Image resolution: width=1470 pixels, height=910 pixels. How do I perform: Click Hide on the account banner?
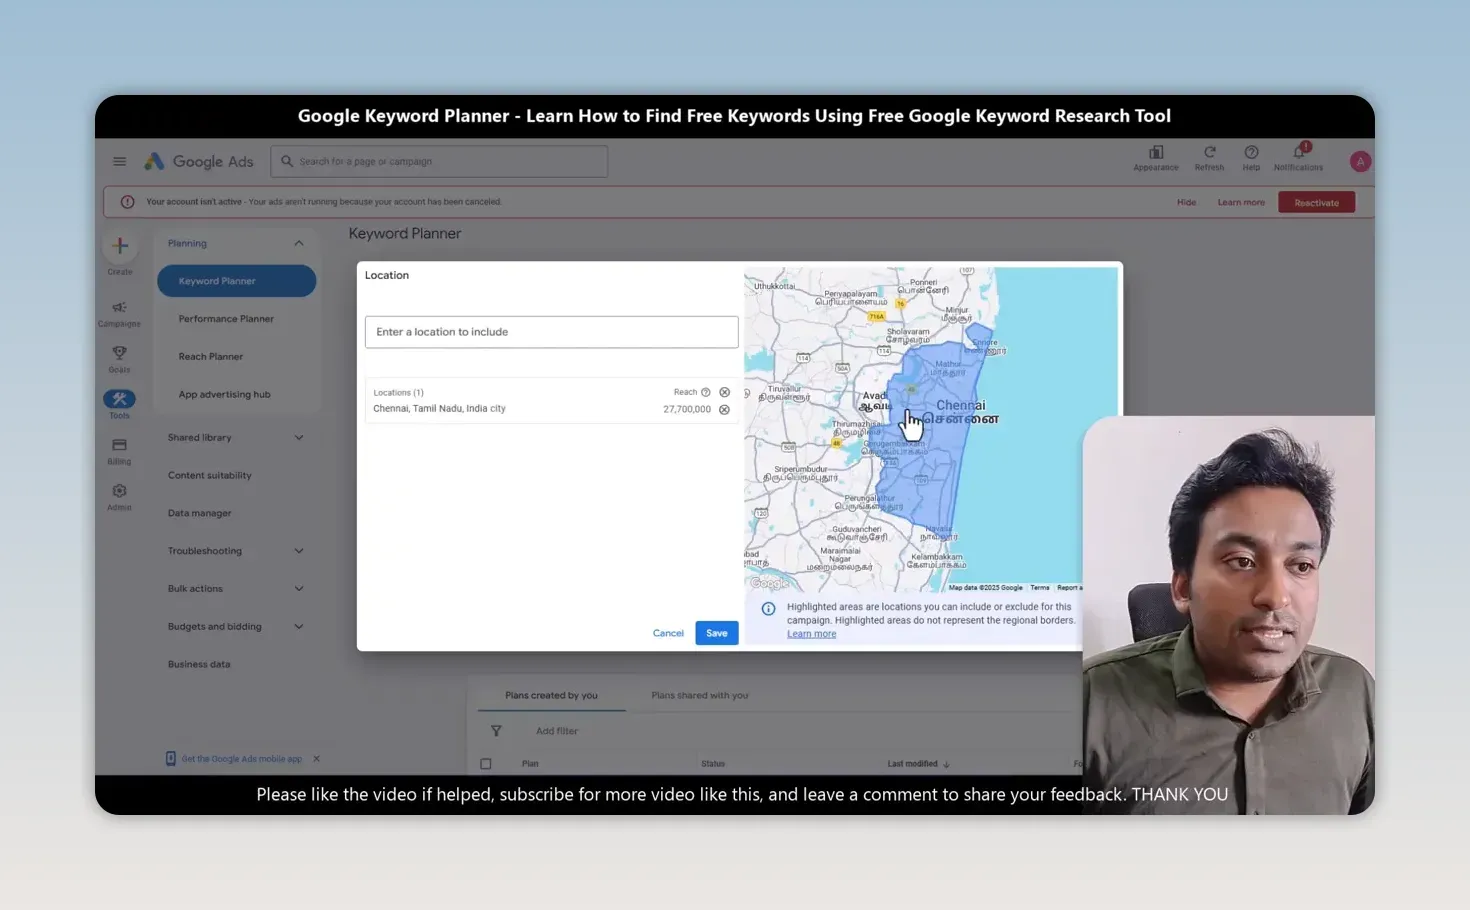[1186, 203]
